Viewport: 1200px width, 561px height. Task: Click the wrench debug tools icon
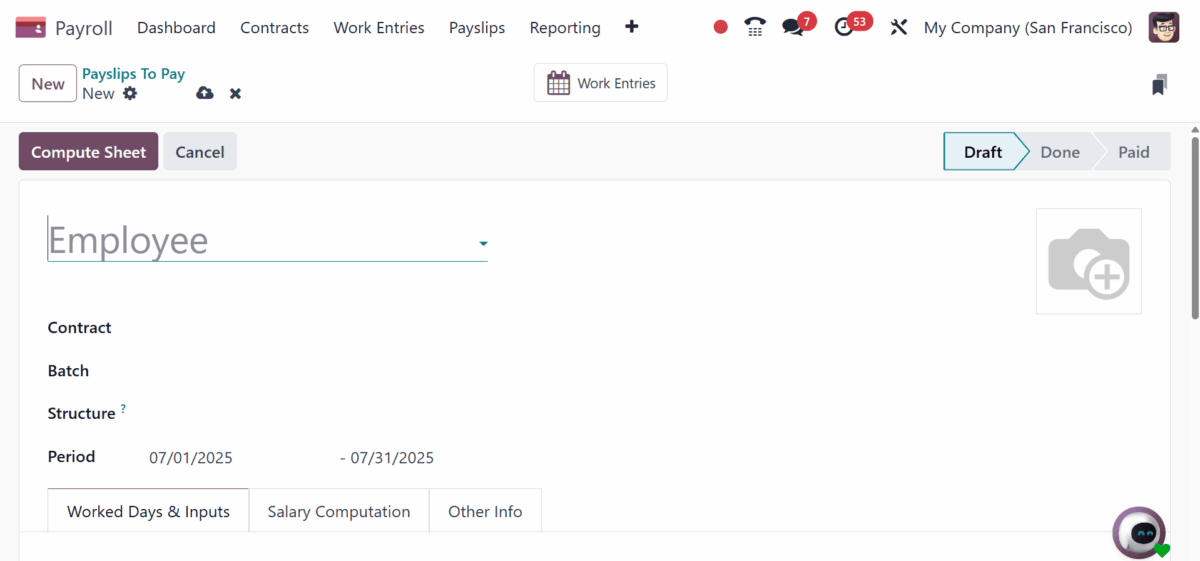[x=899, y=27]
